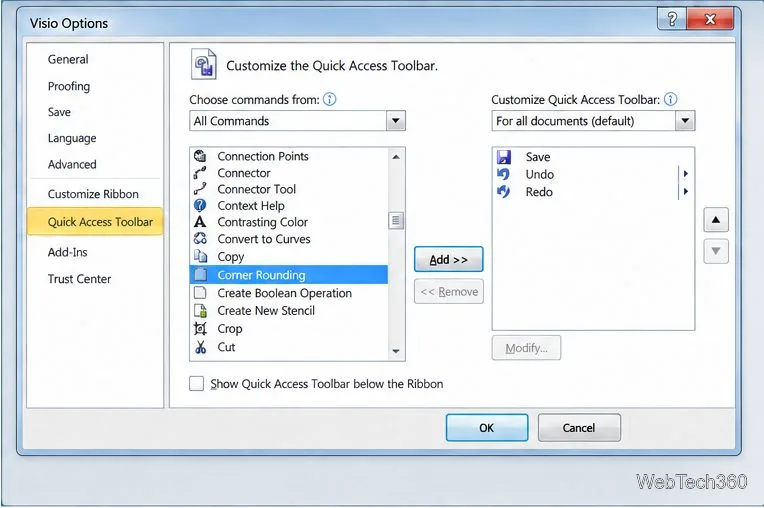764x508 pixels.
Task: Select the Create Boolean Operation list entry
Action: [288, 293]
